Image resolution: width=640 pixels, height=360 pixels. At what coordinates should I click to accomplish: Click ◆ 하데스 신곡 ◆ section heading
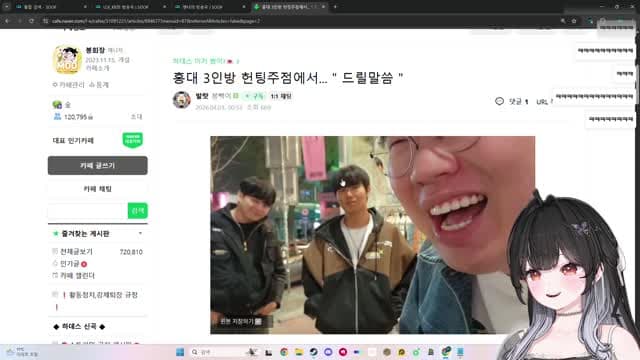[79, 327]
